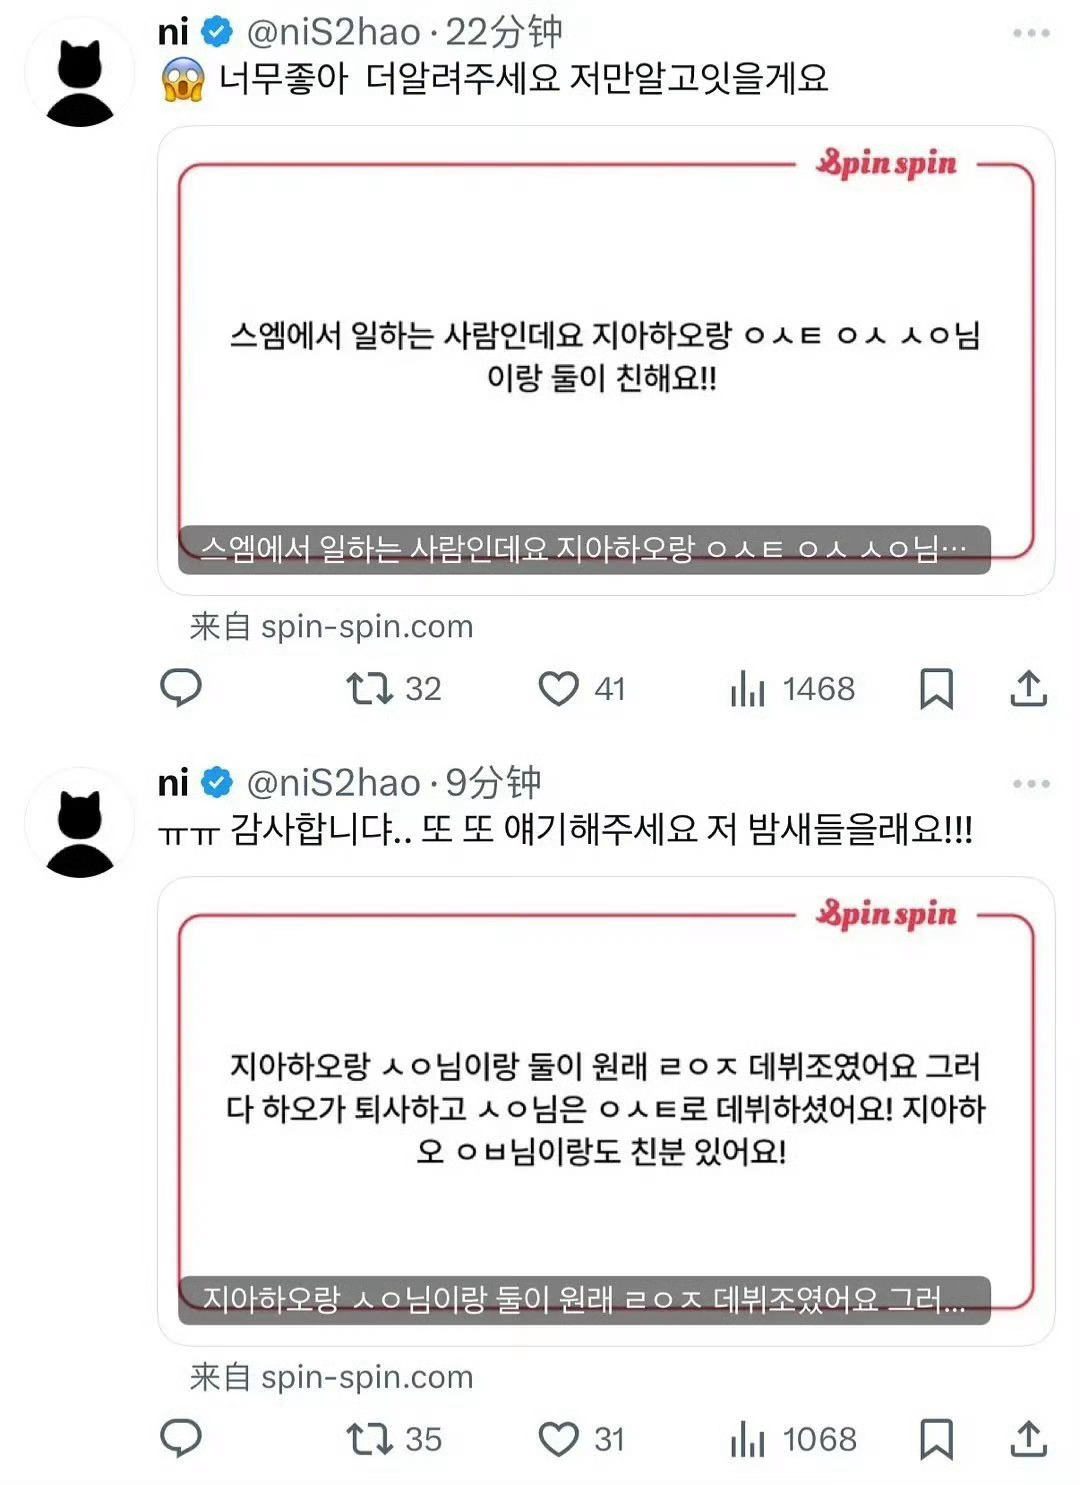The image size is (1080, 1485).
Task: Open first spin-spin.com link card
Action: (x=606, y=360)
